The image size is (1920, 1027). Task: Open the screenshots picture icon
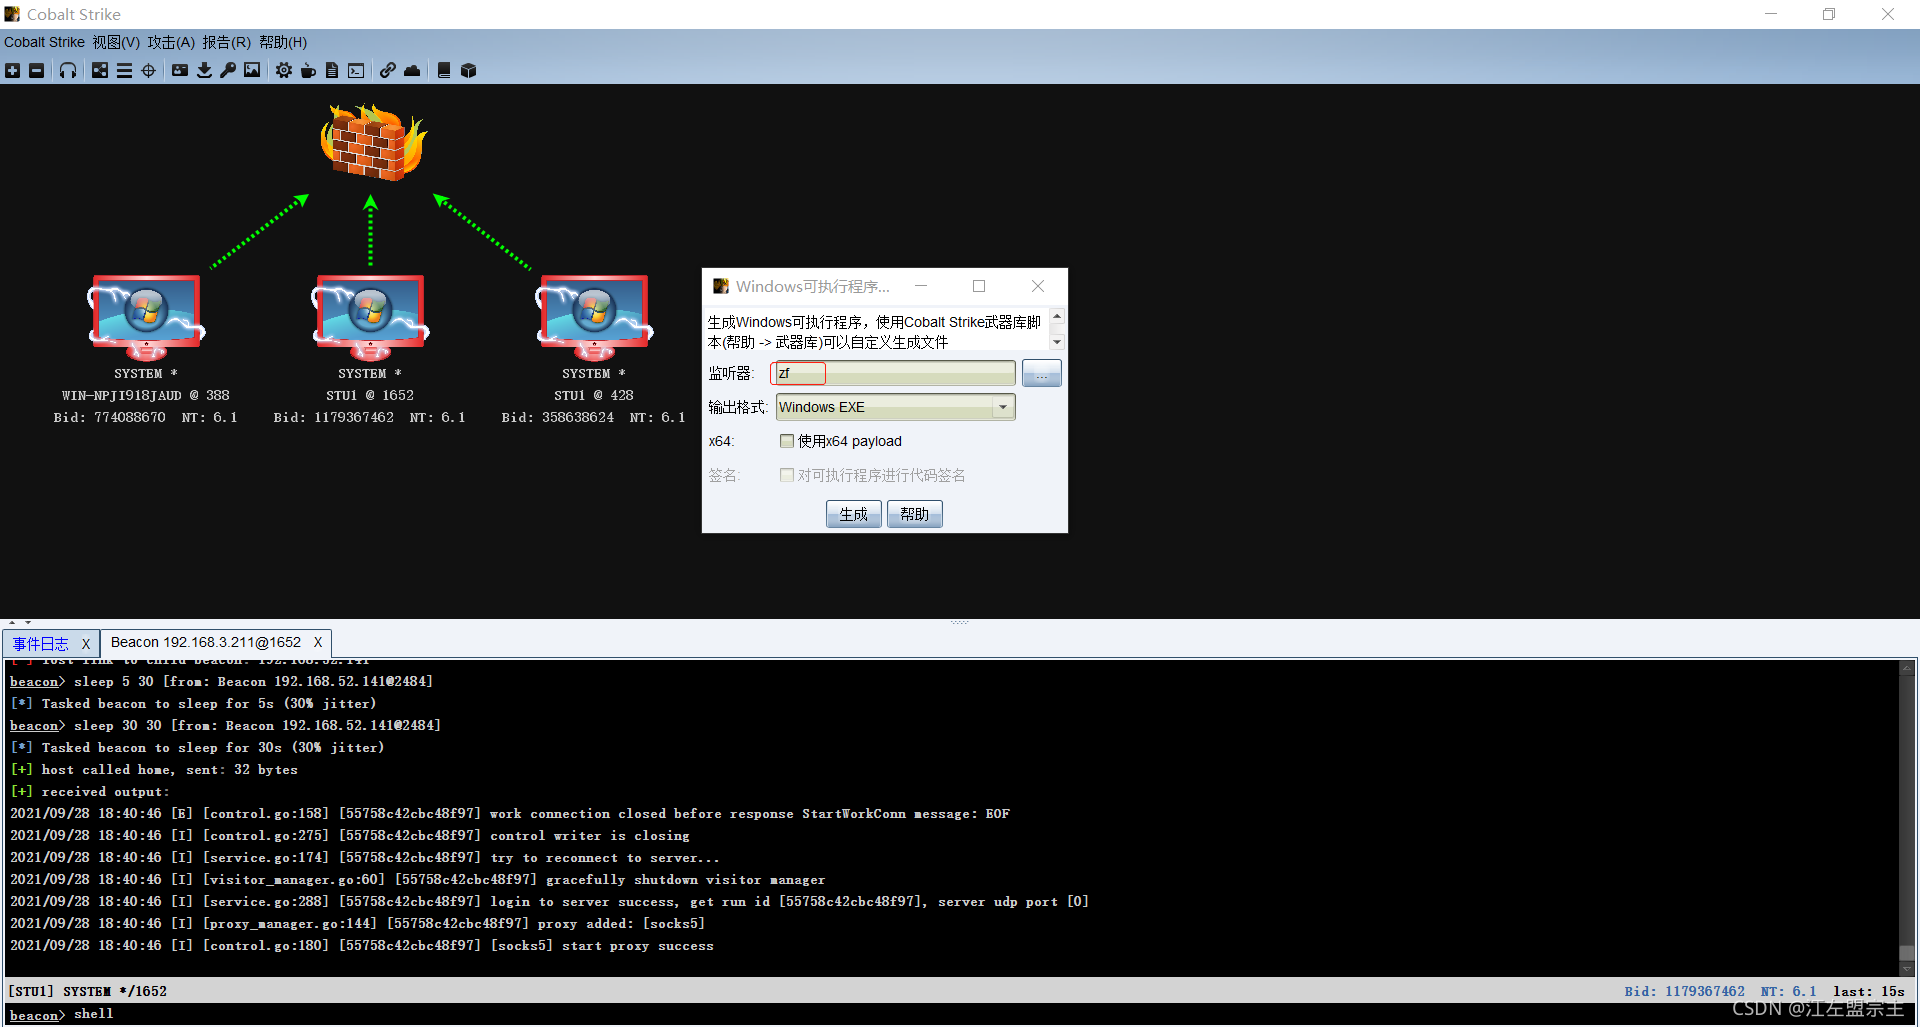point(252,70)
